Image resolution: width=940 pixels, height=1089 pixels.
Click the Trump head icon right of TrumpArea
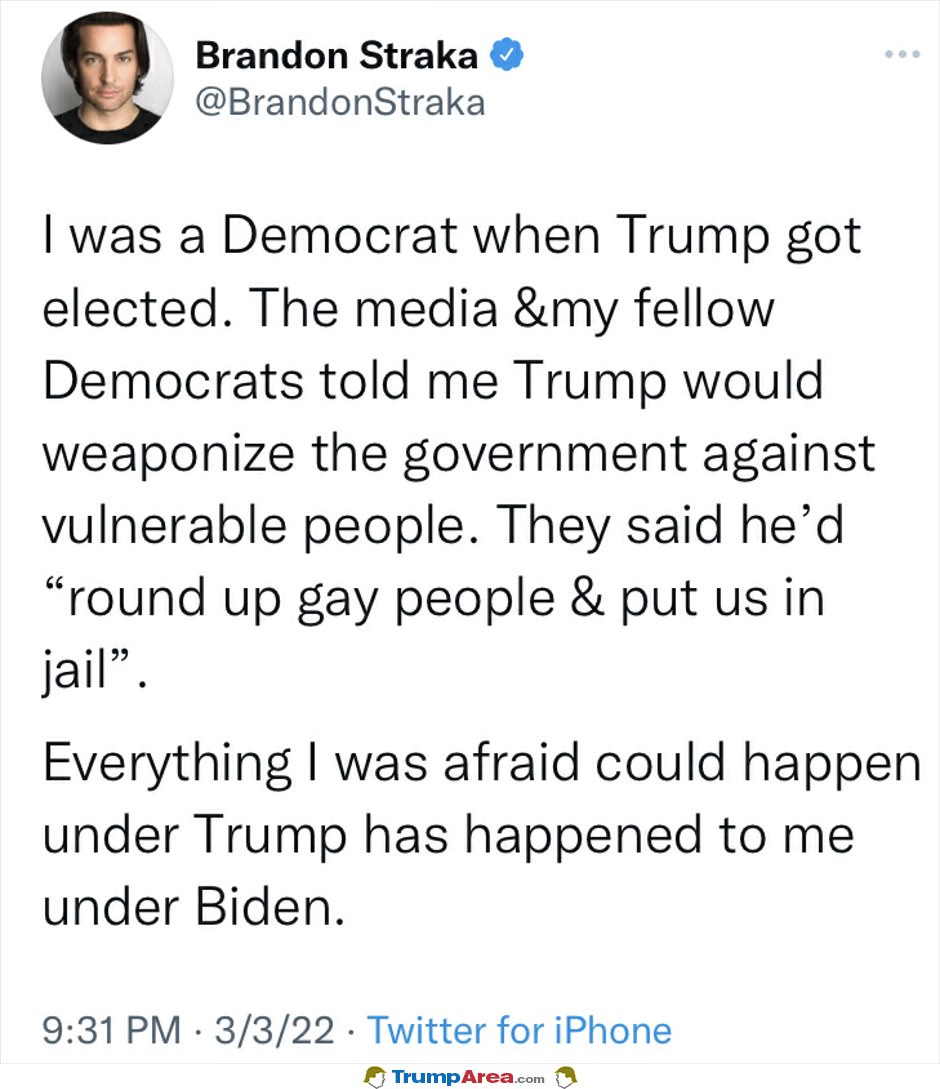pyautogui.click(x=566, y=1077)
